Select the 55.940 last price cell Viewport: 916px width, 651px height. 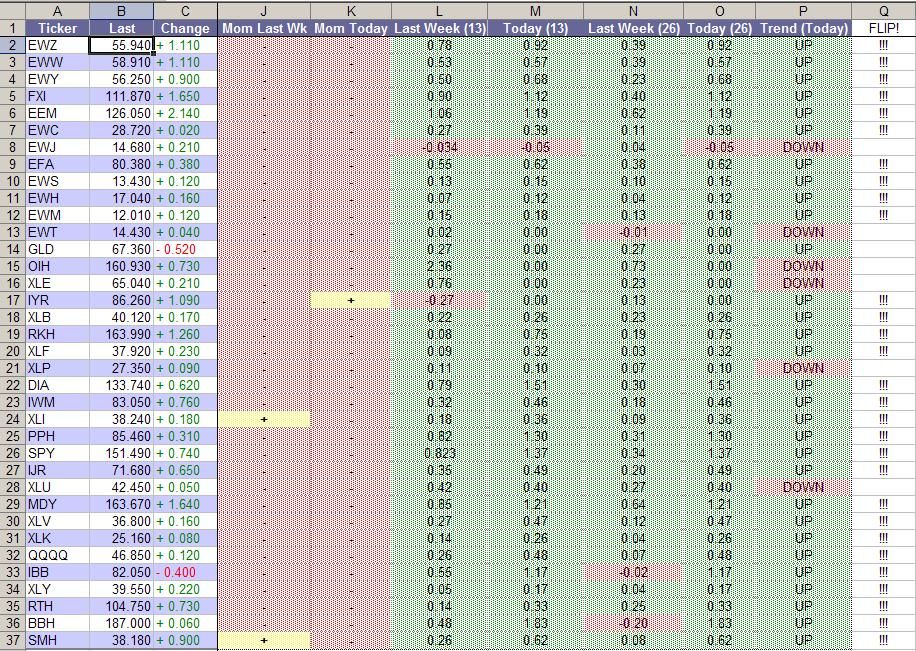pyautogui.click(x=122, y=45)
